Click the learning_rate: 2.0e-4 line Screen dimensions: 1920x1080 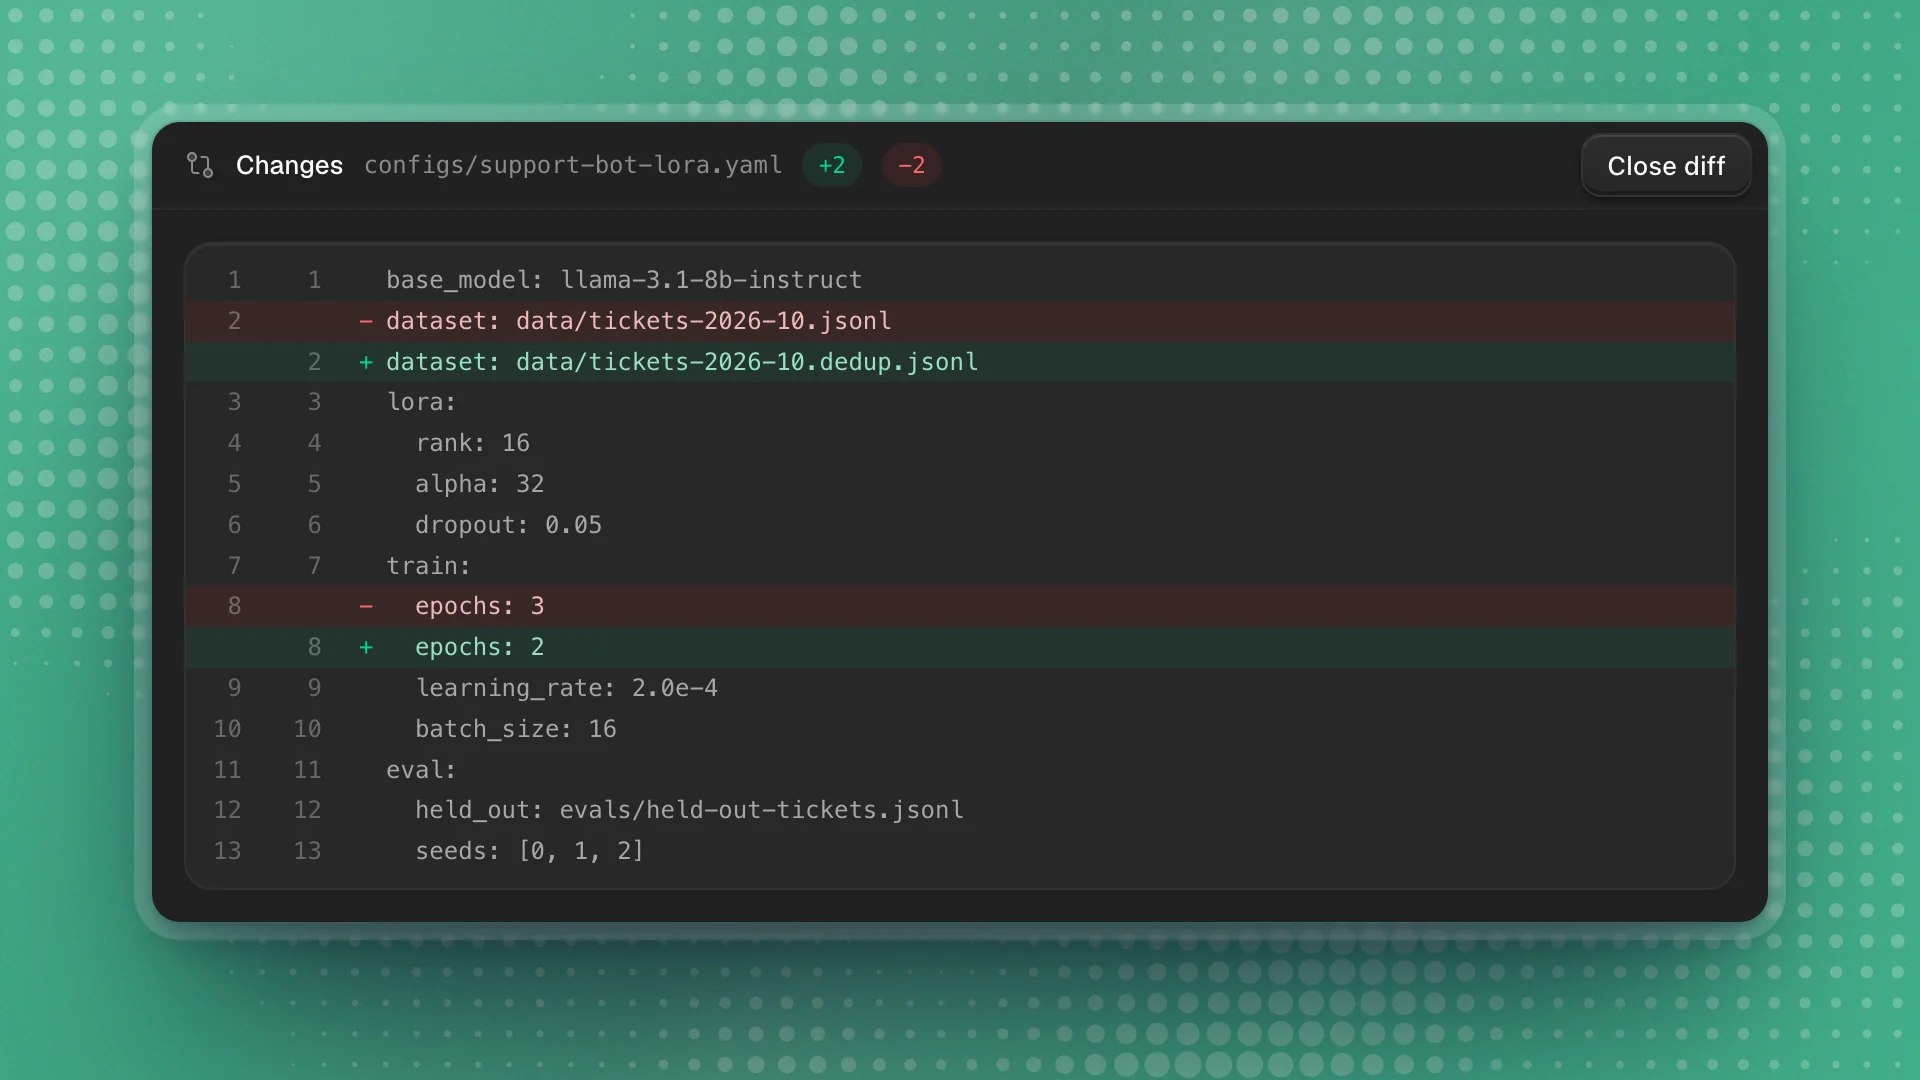[960, 688]
